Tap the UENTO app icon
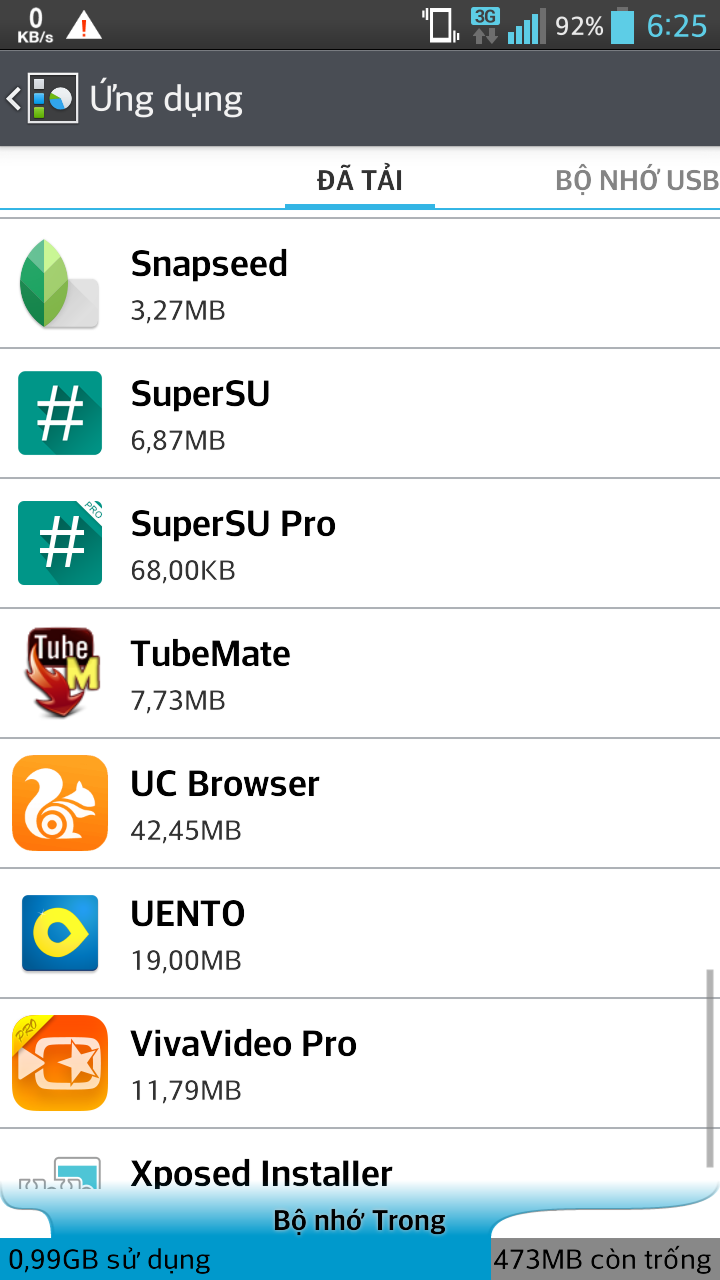 coord(60,933)
